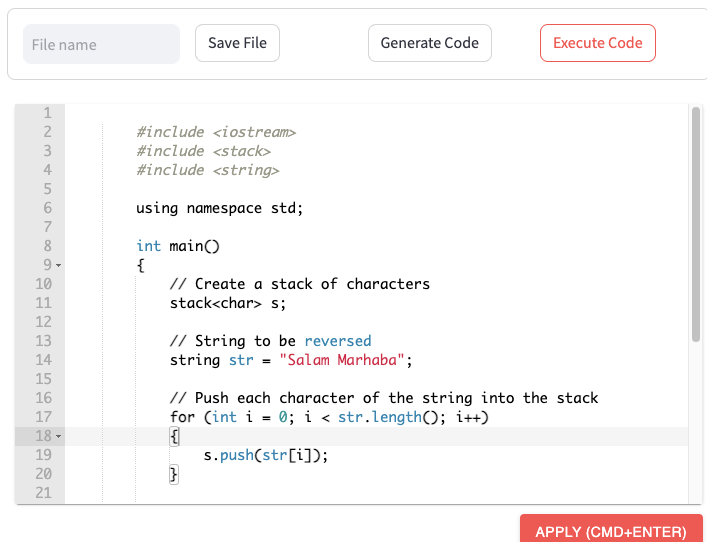Collapse the code fold at line 18
Viewport: 707px width, 542px height.
(x=58, y=437)
